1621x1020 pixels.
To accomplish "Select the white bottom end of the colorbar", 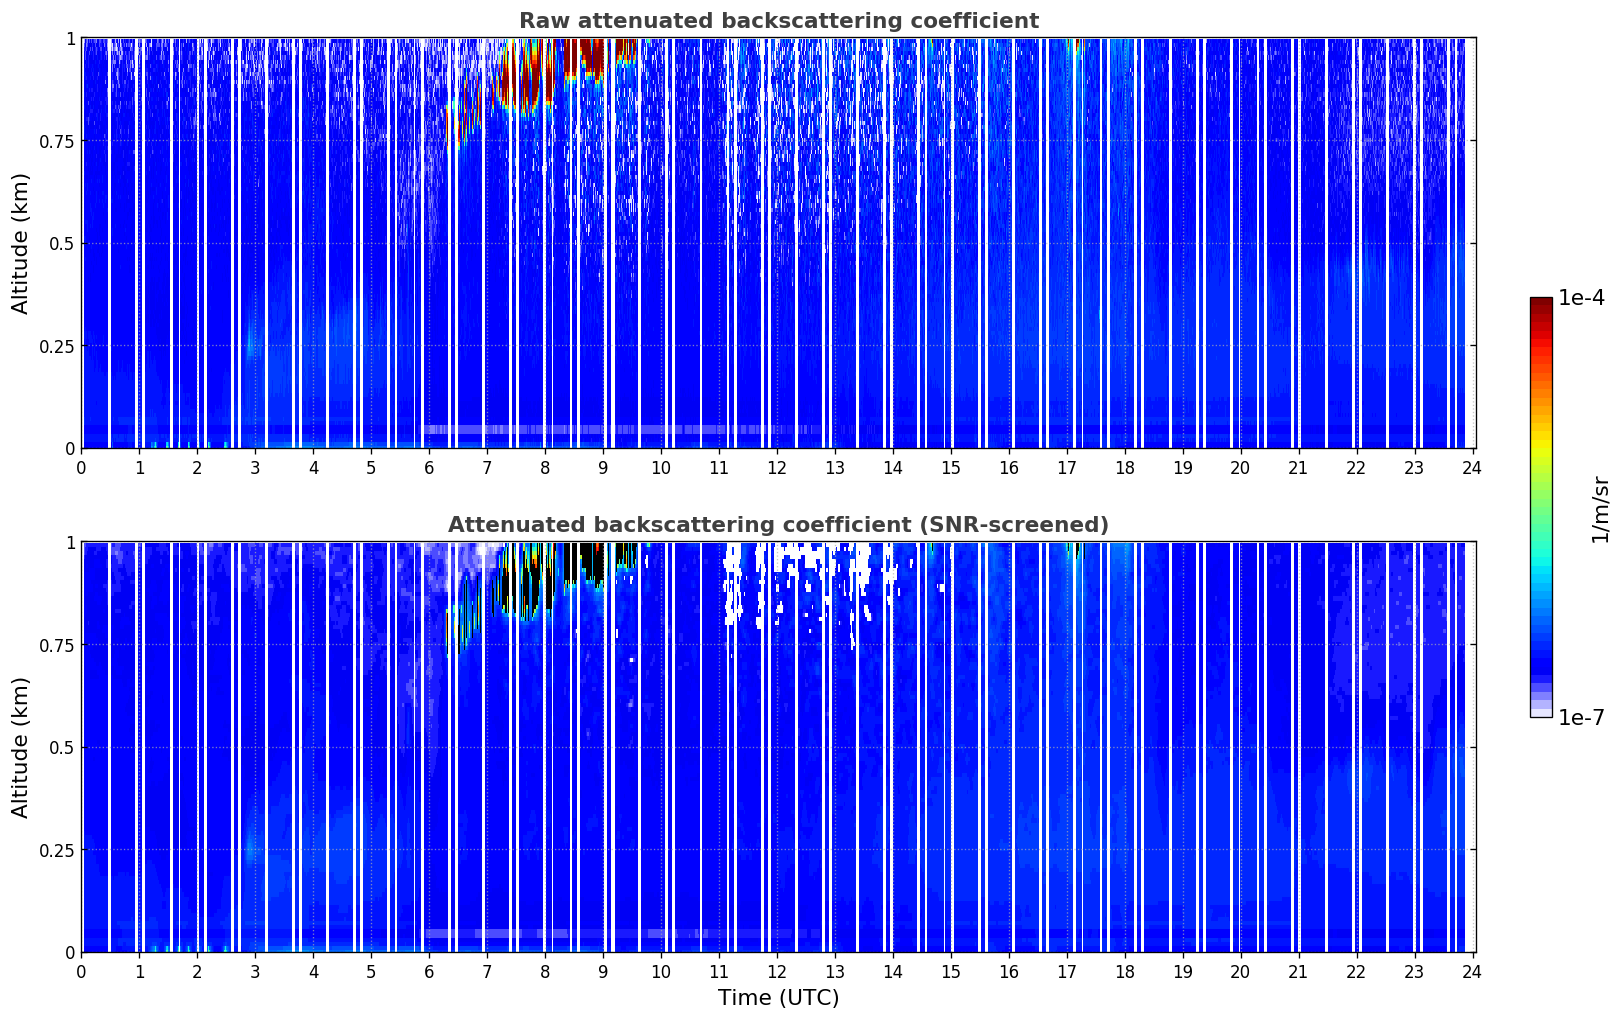I will click(1541, 713).
